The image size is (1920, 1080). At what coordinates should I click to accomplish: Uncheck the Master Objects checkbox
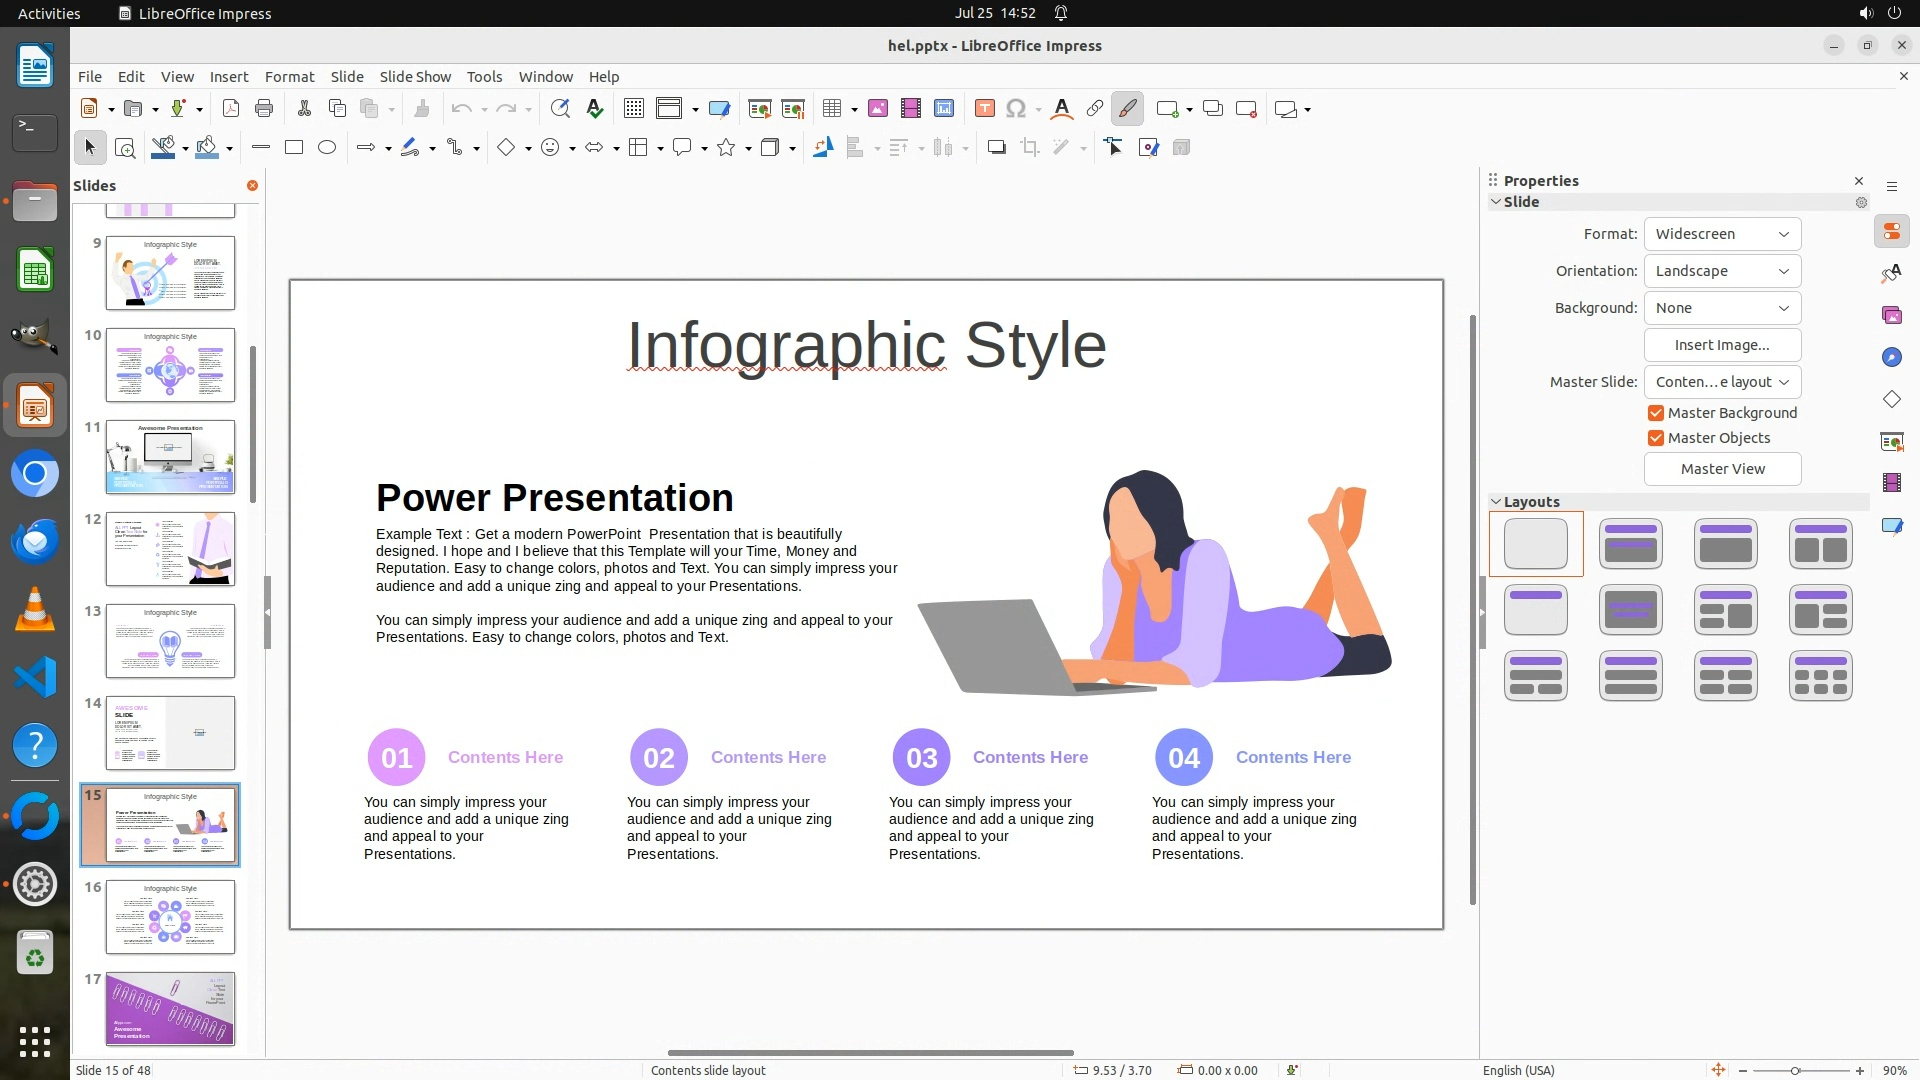pos(1656,438)
